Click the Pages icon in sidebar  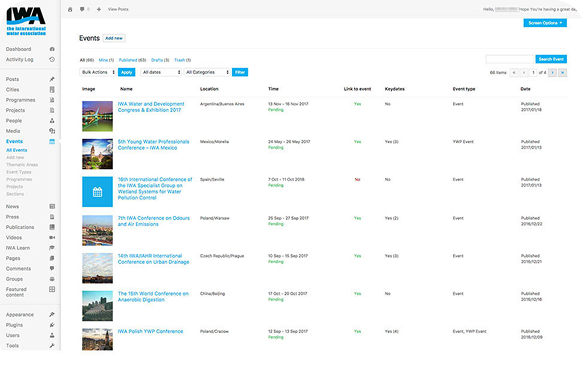[52, 258]
